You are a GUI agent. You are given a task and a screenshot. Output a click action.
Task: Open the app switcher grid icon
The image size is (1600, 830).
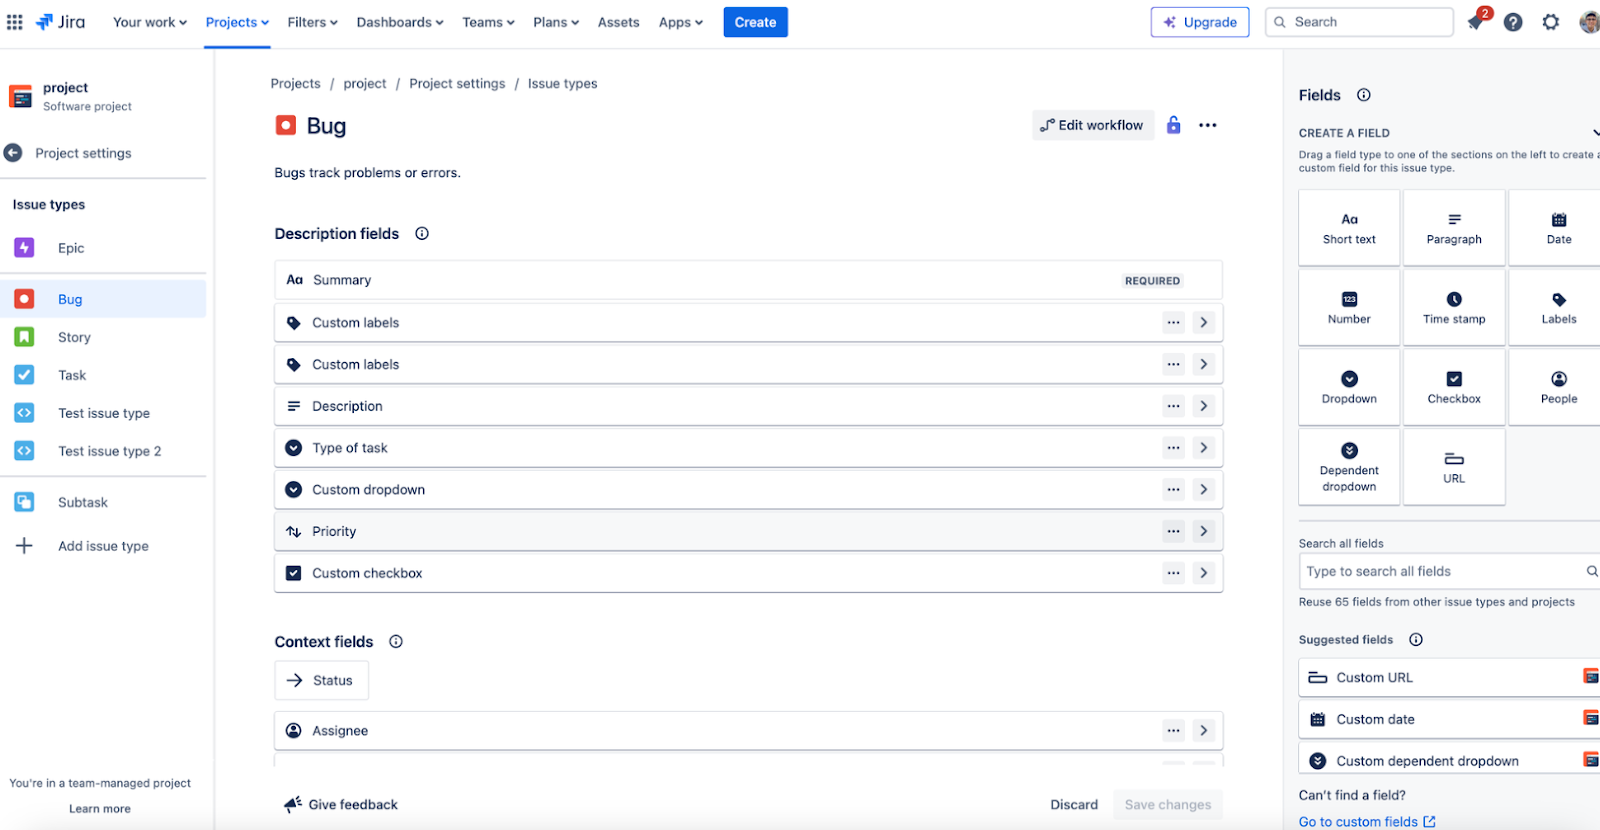pos(15,22)
